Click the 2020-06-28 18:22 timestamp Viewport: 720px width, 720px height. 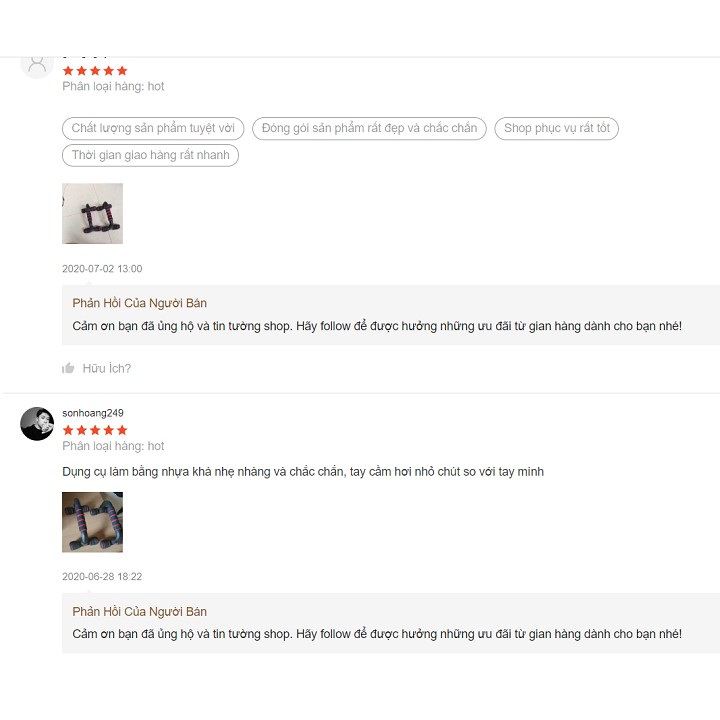pos(102,577)
